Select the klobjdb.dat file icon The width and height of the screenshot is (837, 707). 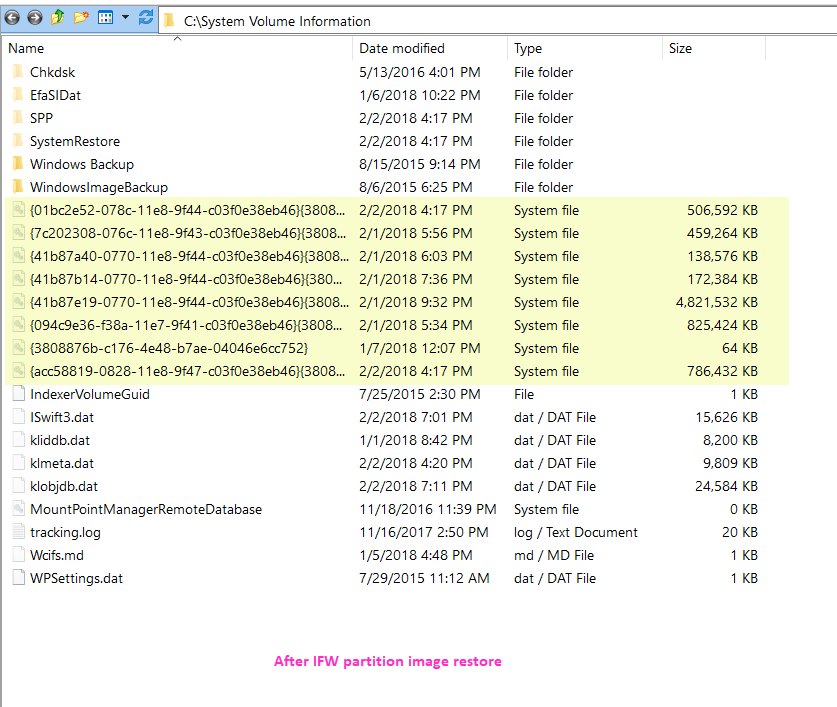click(x=18, y=485)
